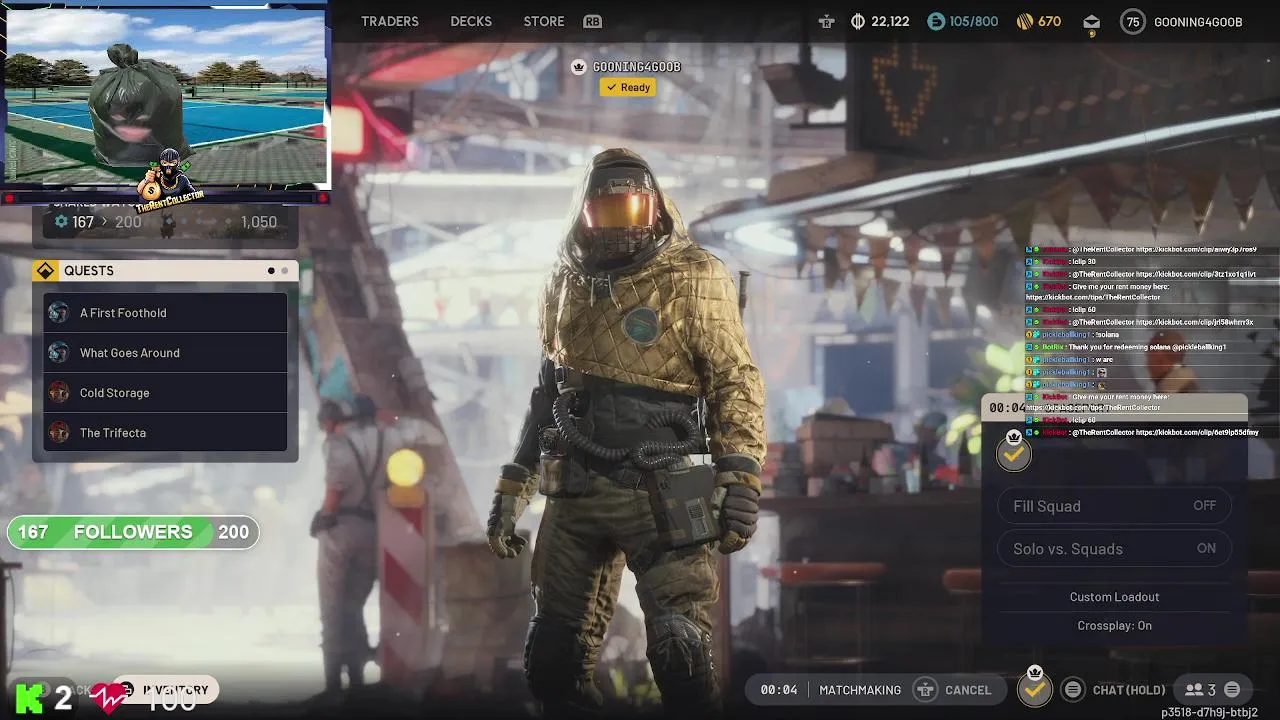
Task: Open the kickbot clip link ending 6et9lp55dfmy
Action: tap(1197, 432)
